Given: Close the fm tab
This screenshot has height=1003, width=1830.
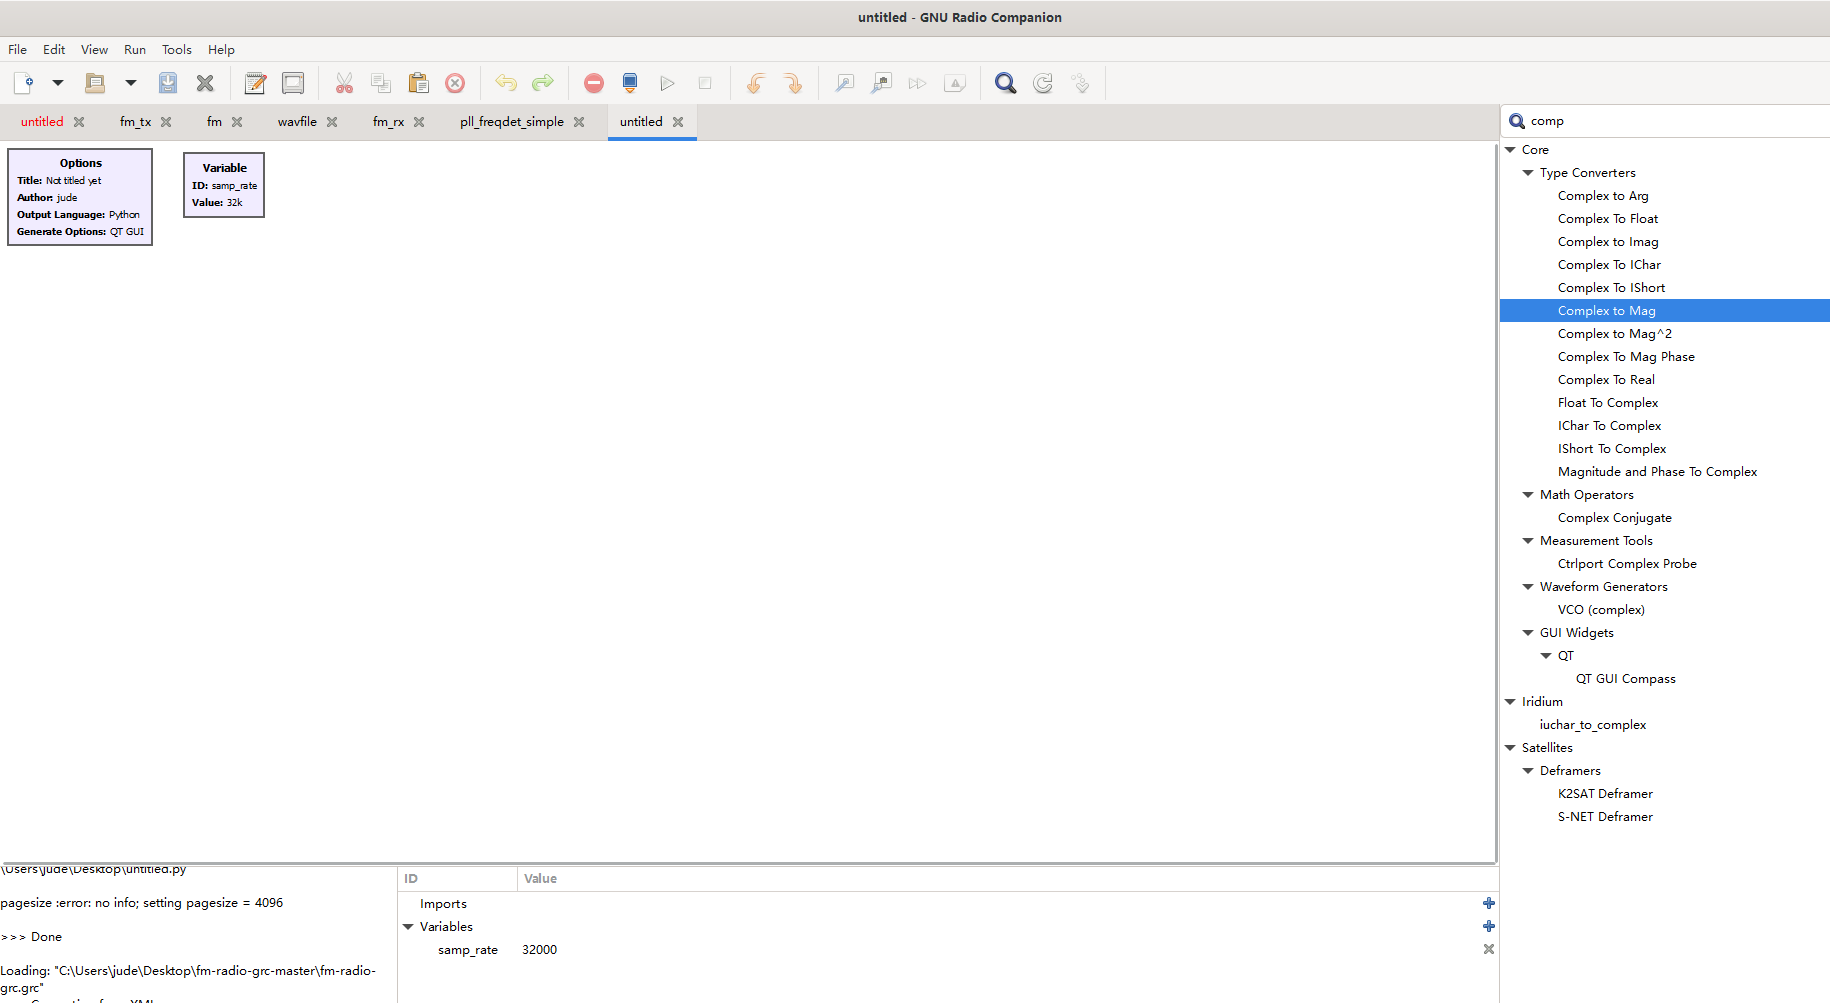Looking at the screenshot, I should (237, 122).
